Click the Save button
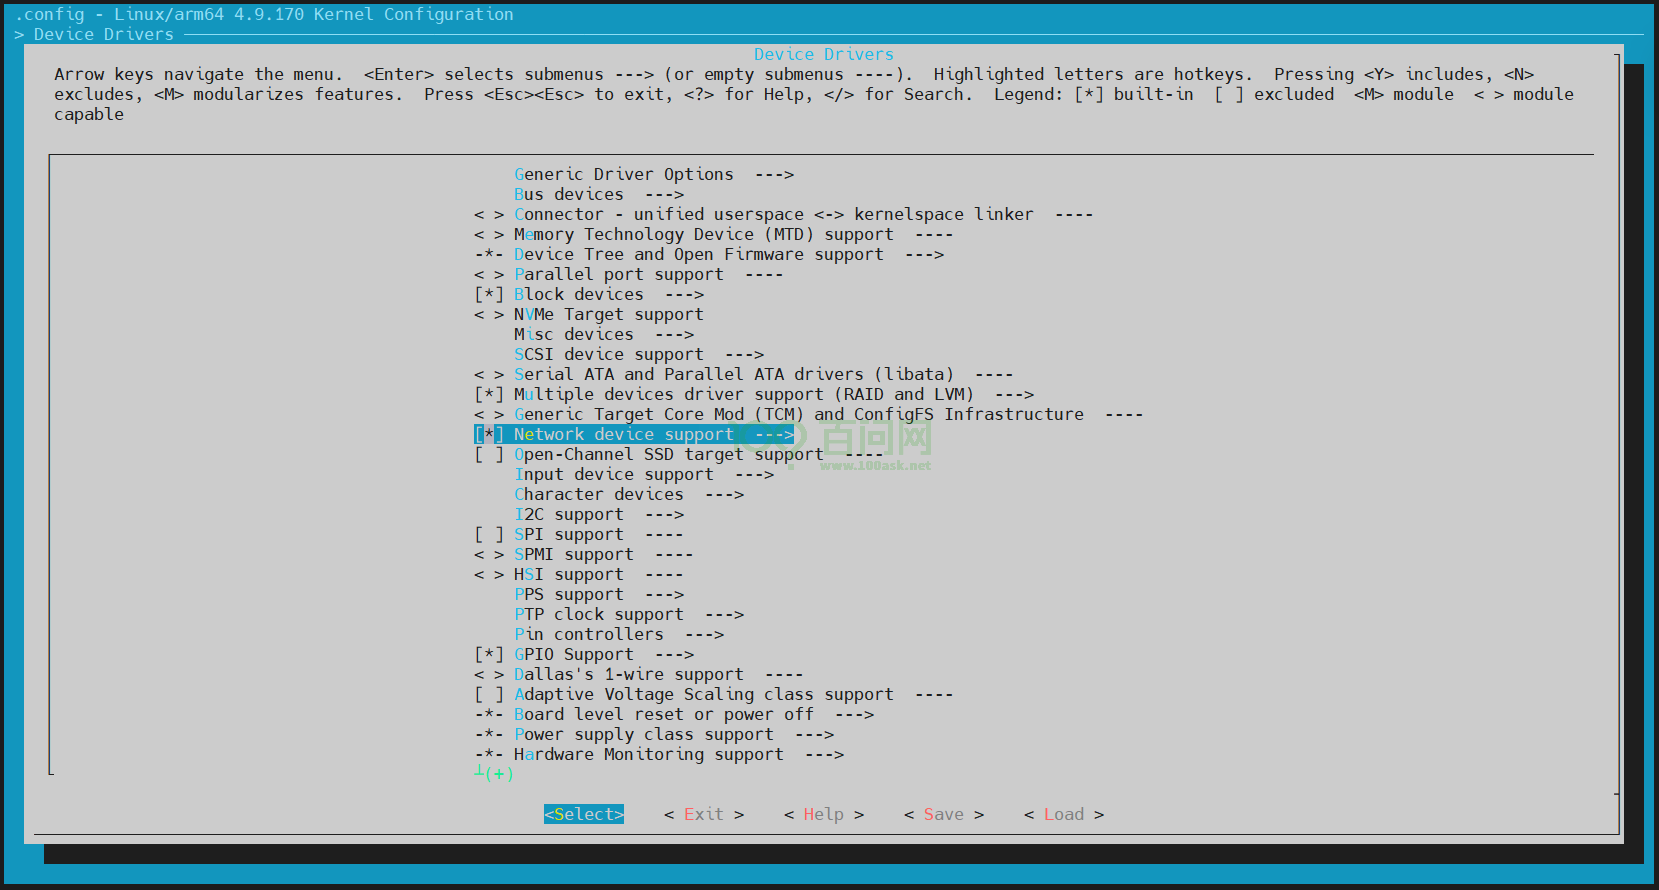Image resolution: width=1659 pixels, height=890 pixels. (x=943, y=814)
